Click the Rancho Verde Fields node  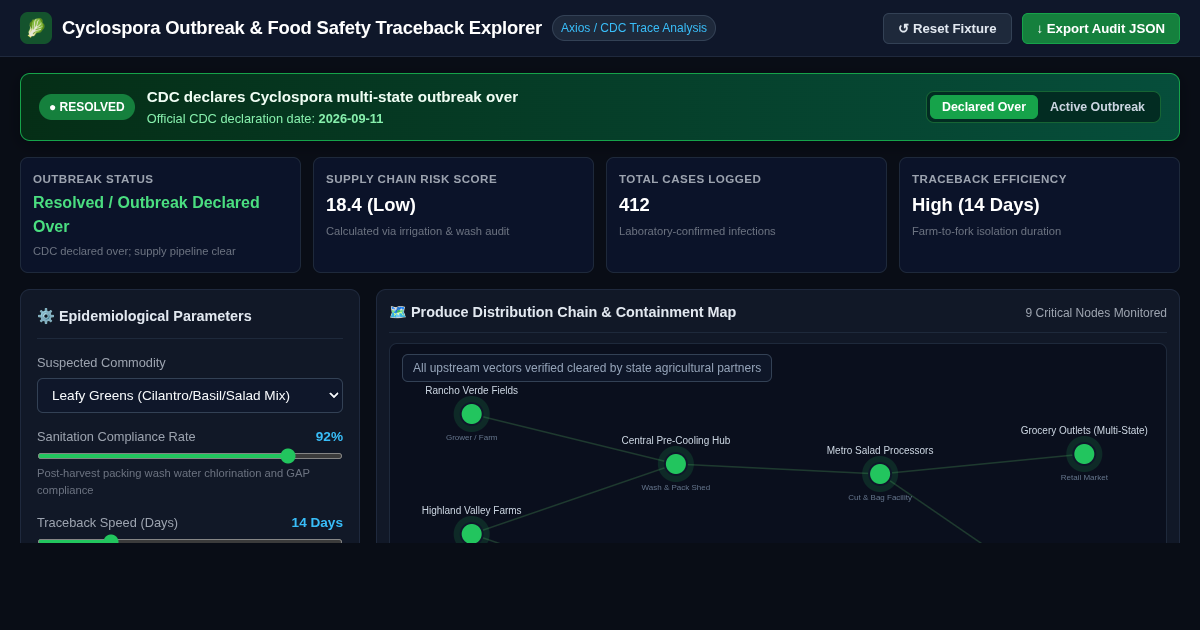472,414
